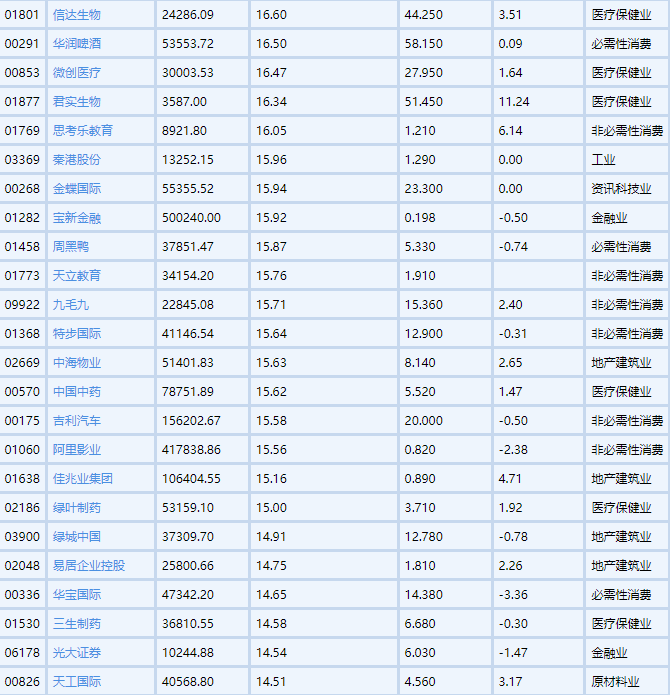Select stock code 06178
Image resolution: width=670 pixels, height=695 pixels.
coord(22,653)
